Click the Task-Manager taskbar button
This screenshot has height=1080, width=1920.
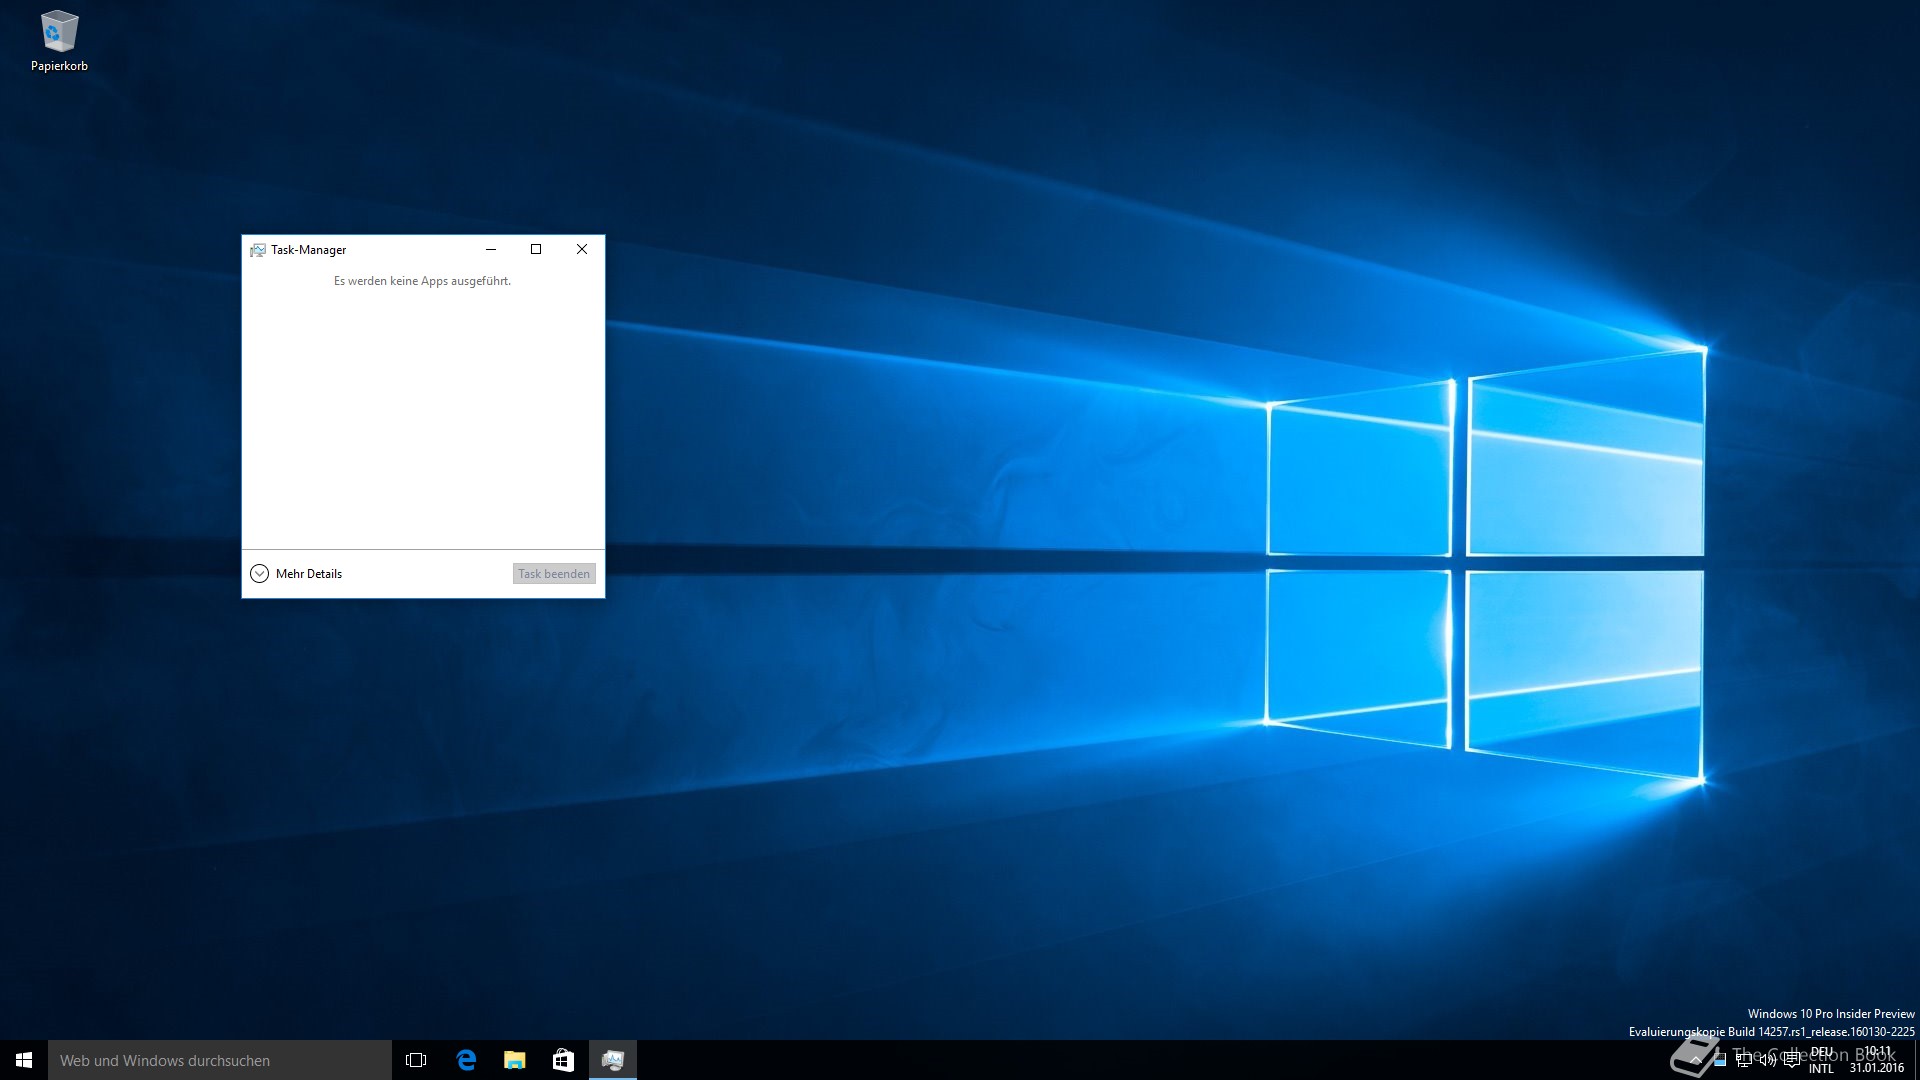tap(612, 1060)
